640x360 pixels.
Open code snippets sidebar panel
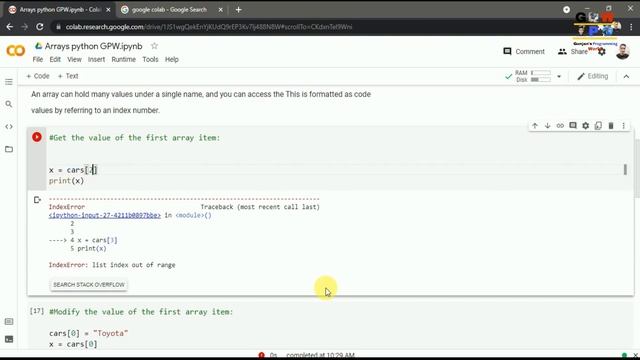9,127
